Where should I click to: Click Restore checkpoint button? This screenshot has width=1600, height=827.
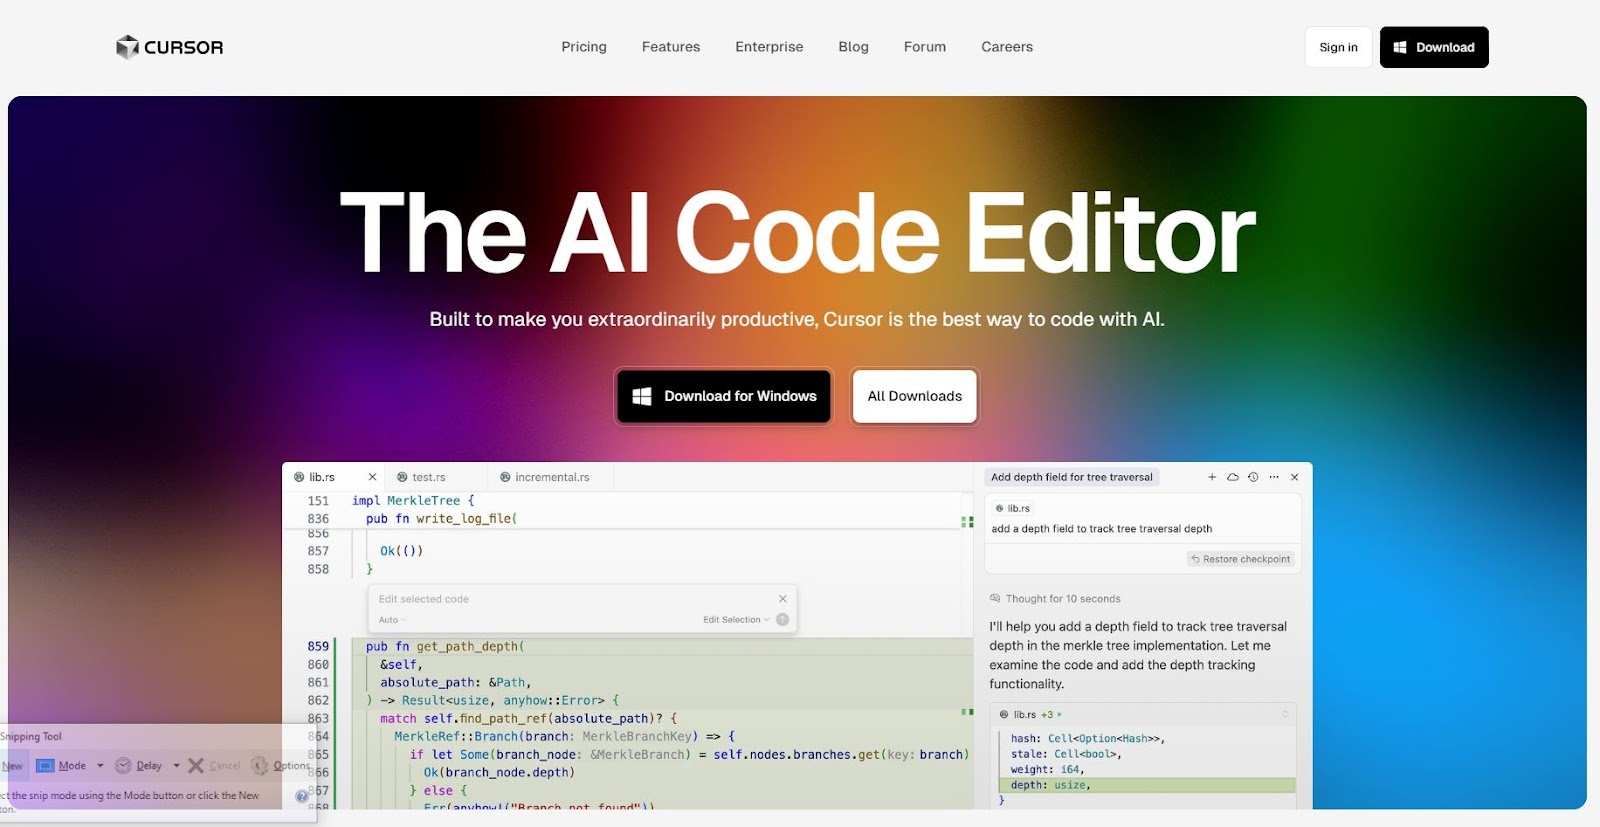(1240, 559)
